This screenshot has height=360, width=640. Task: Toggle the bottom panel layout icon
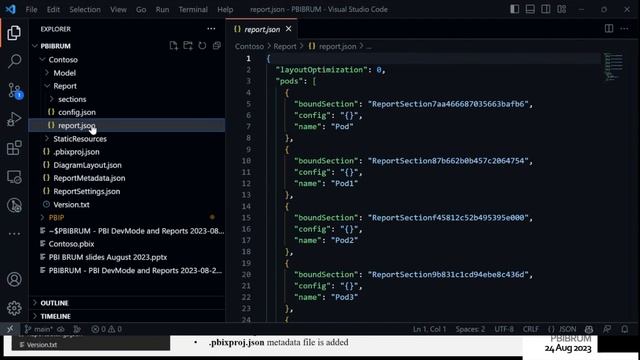tap(530, 9)
